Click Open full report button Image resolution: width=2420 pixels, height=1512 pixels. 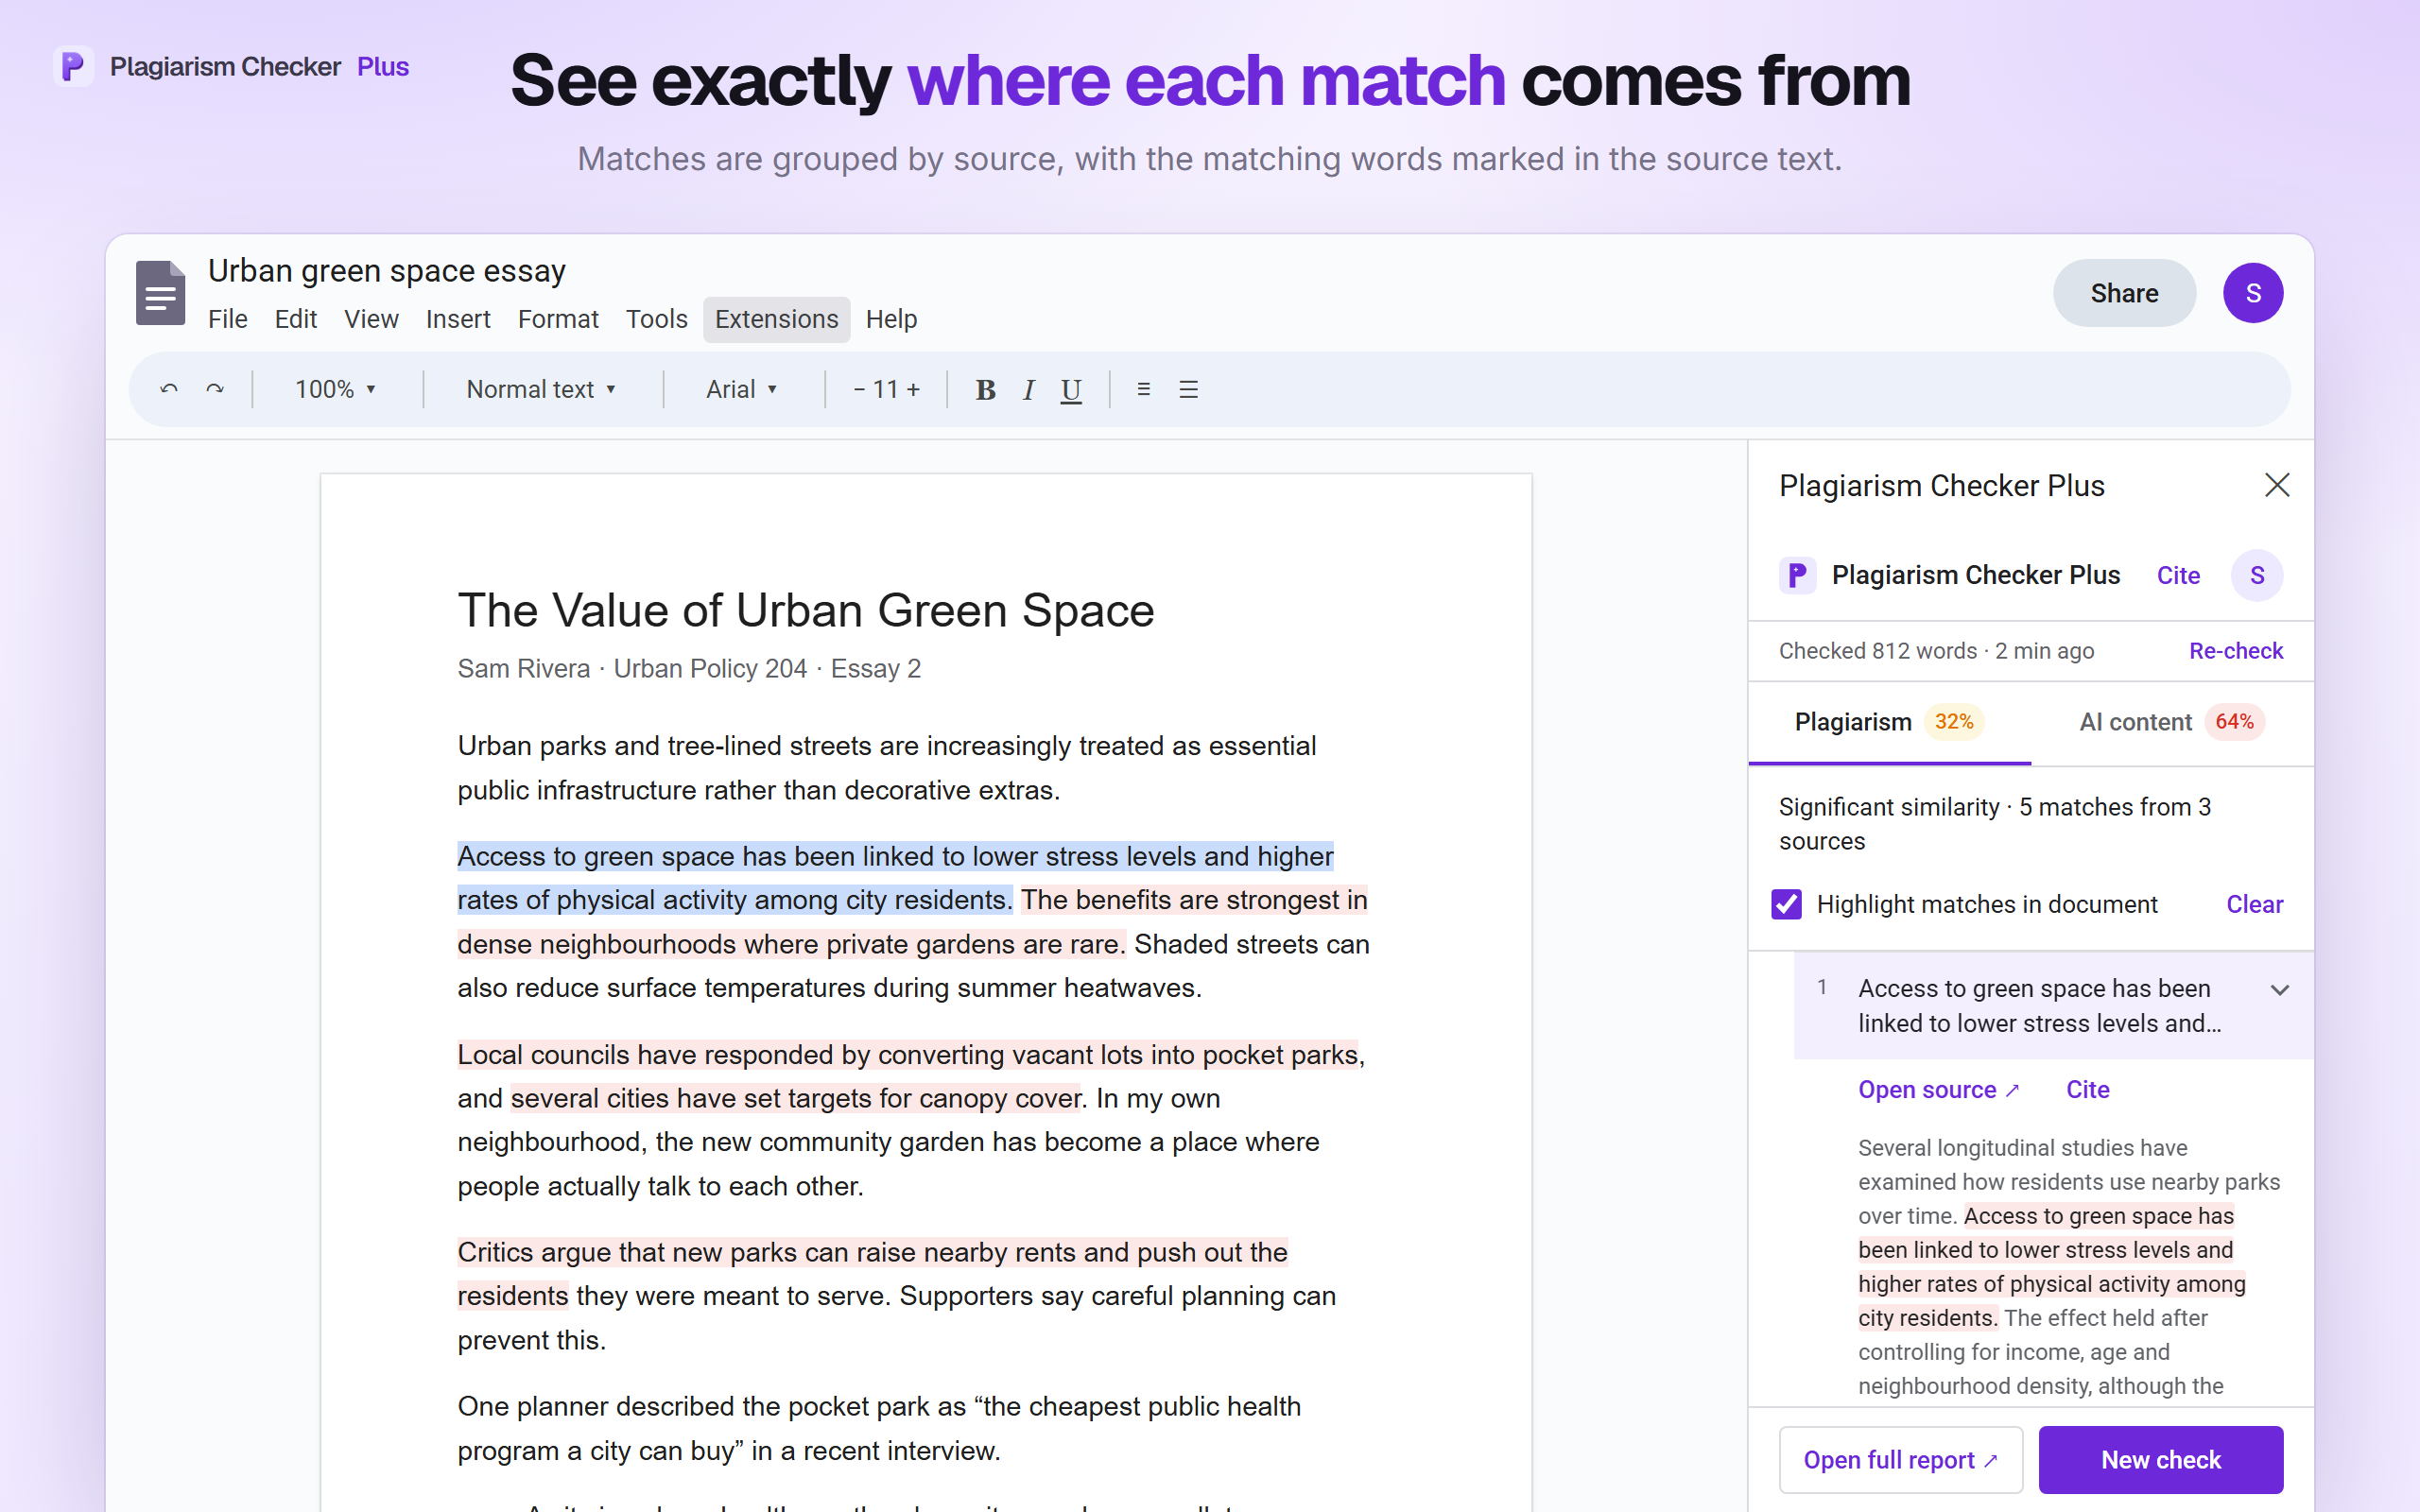1900,1460
